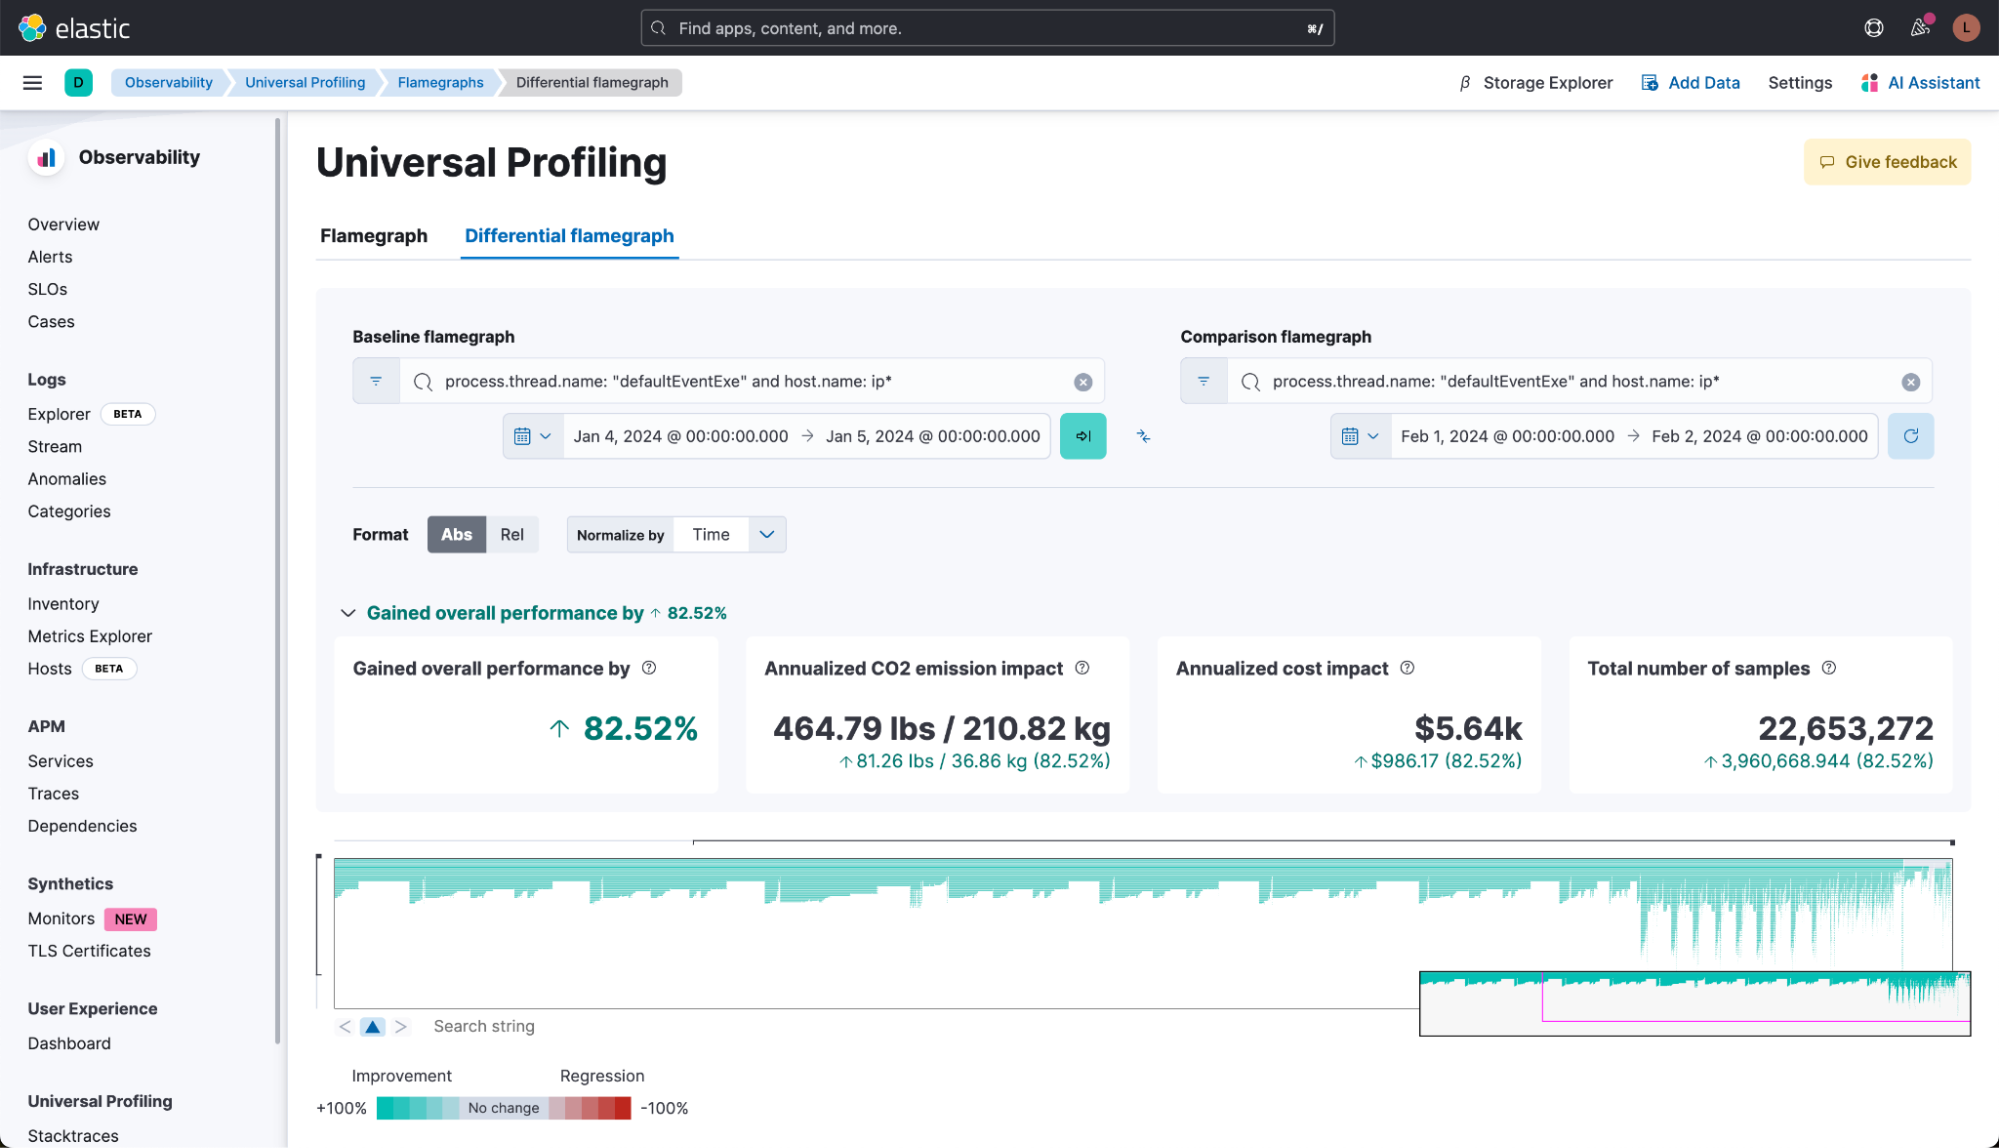Open the baseline filter options icon
The height and width of the screenshot is (1148, 1999).
click(x=376, y=382)
